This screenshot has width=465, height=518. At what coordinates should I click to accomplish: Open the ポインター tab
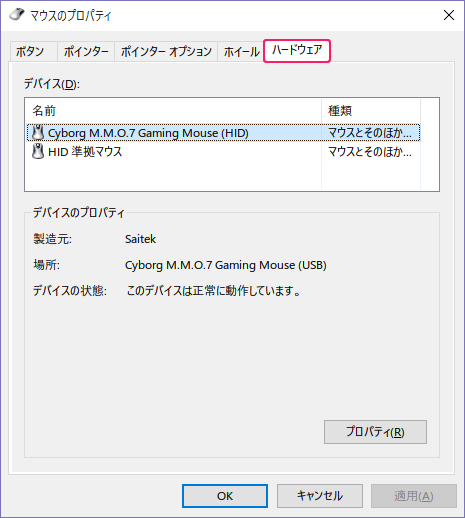click(86, 52)
